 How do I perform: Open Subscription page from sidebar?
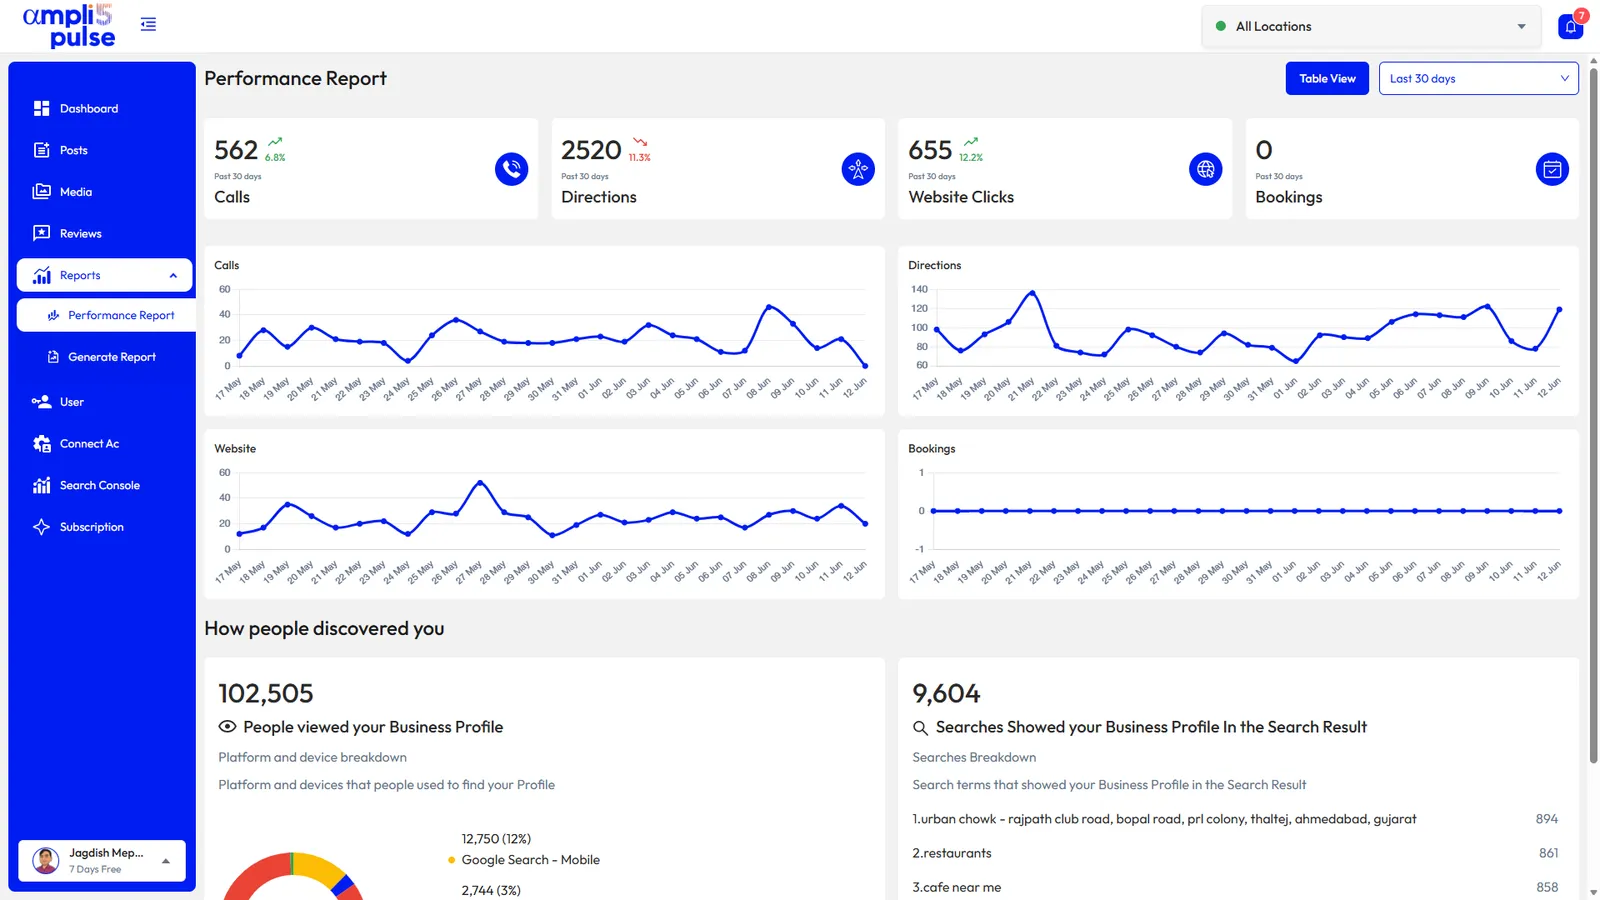coord(92,527)
